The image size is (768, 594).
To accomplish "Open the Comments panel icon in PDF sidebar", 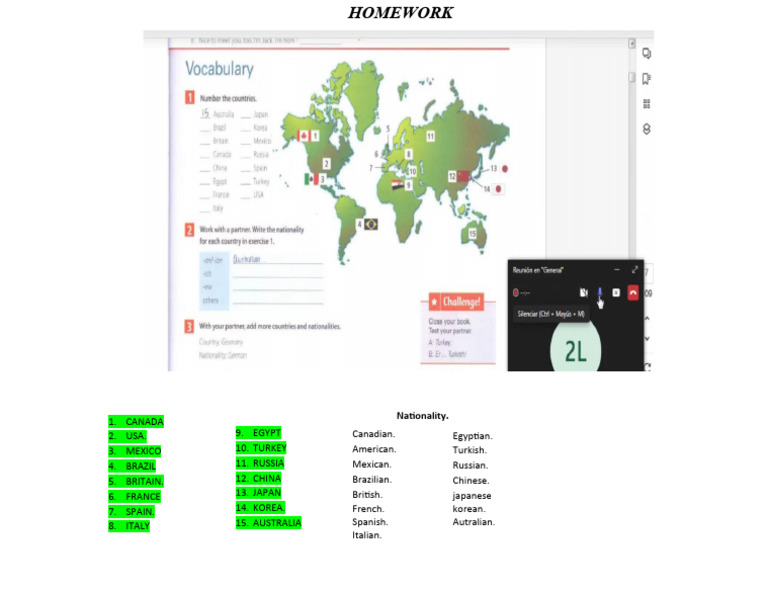I will [x=647, y=53].
